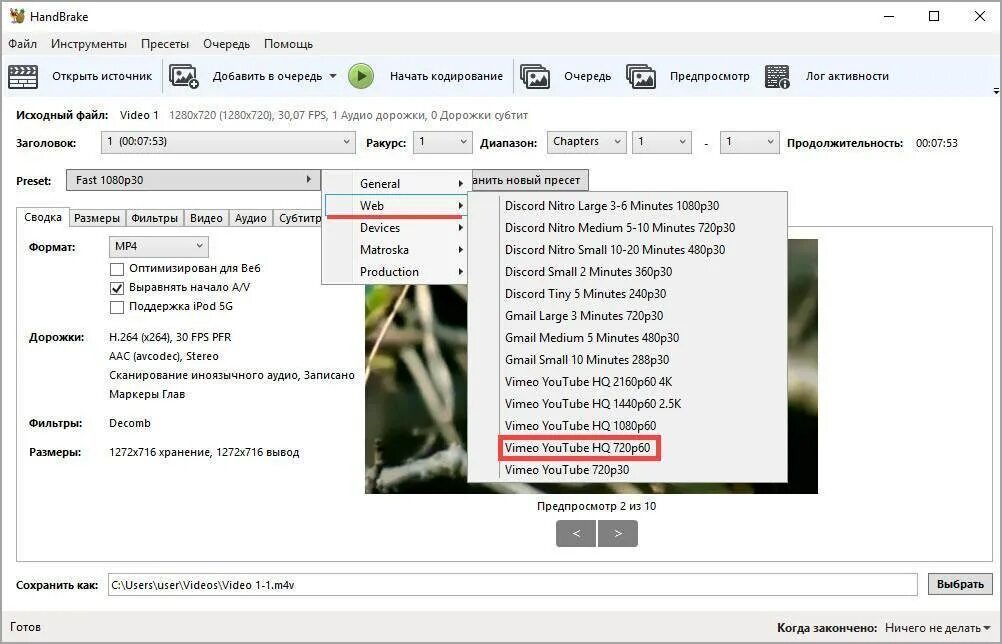Select Gmail Large 3 Minutes 720p30
This screenshot has width=1002, height=644.
click(628, 316)
